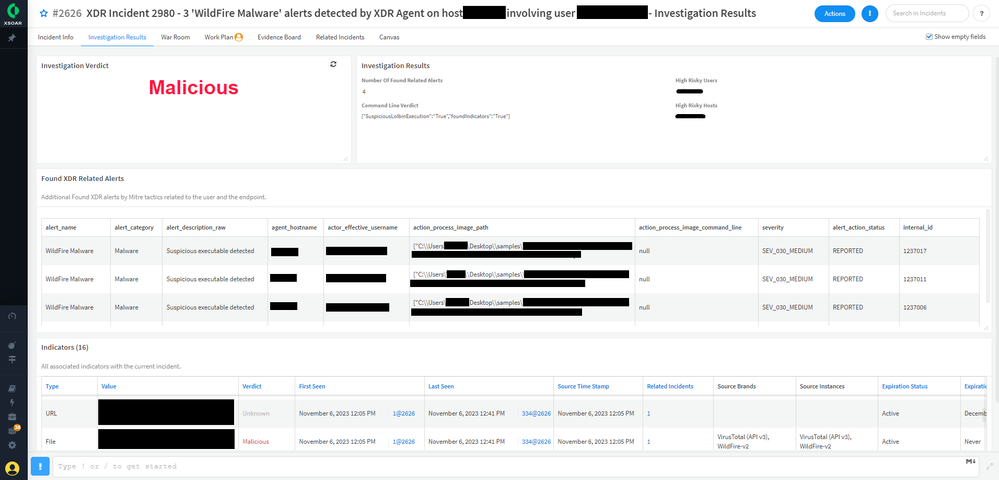Refresh the Investigation Verdict panel
The image size is (999, 480).
tap(333, 64)
